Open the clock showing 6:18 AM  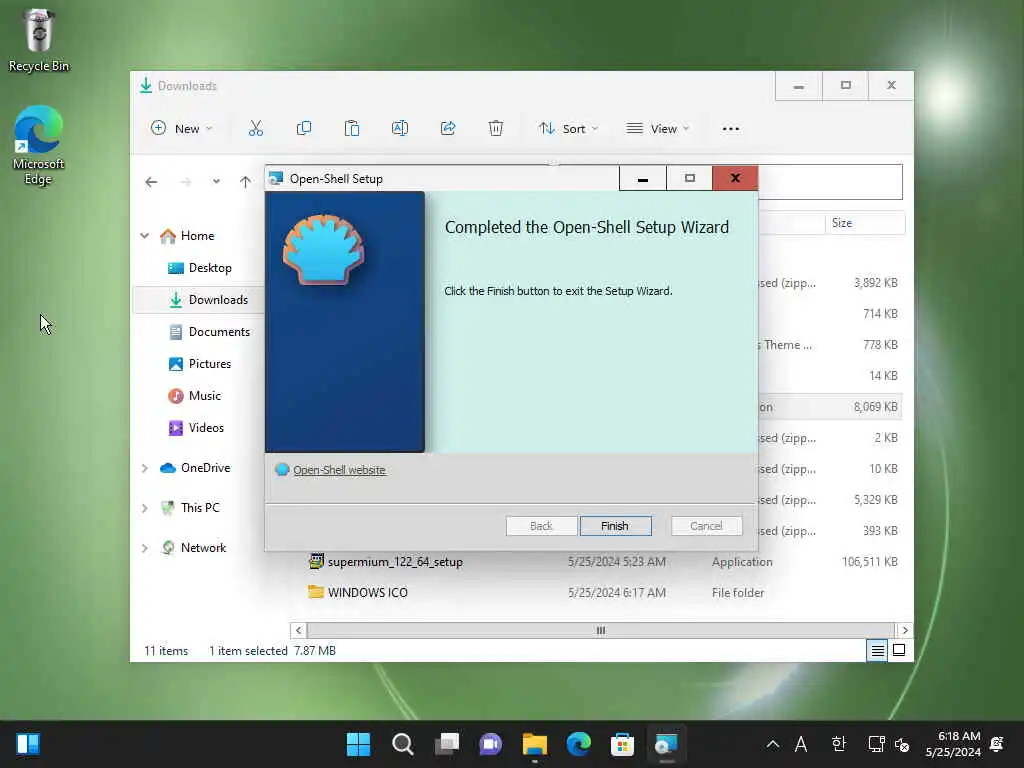[953, 744]
